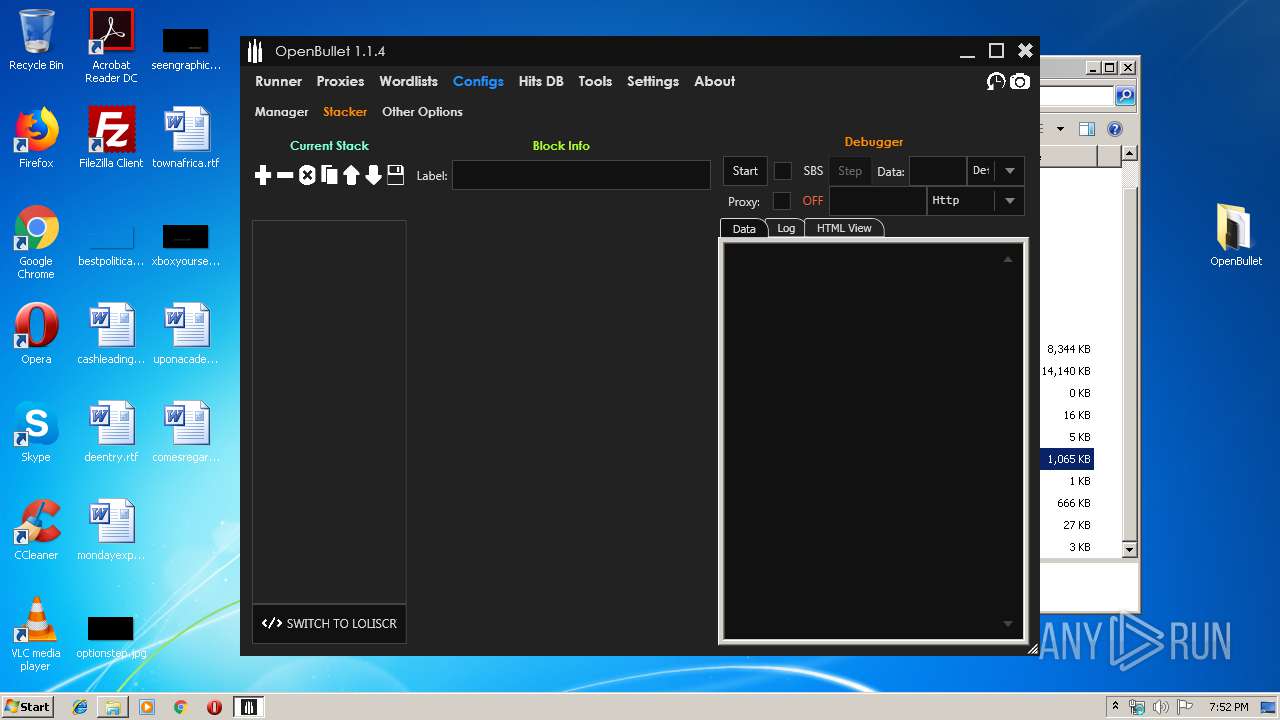Click the proxy address input field

(877, 201)
